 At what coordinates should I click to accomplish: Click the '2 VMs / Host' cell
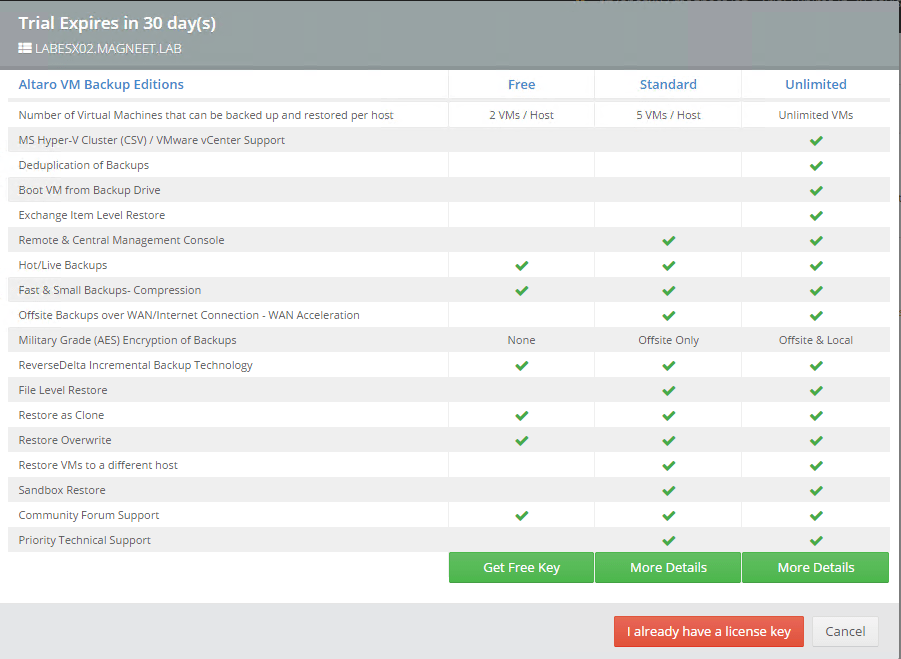coord(521,115)
